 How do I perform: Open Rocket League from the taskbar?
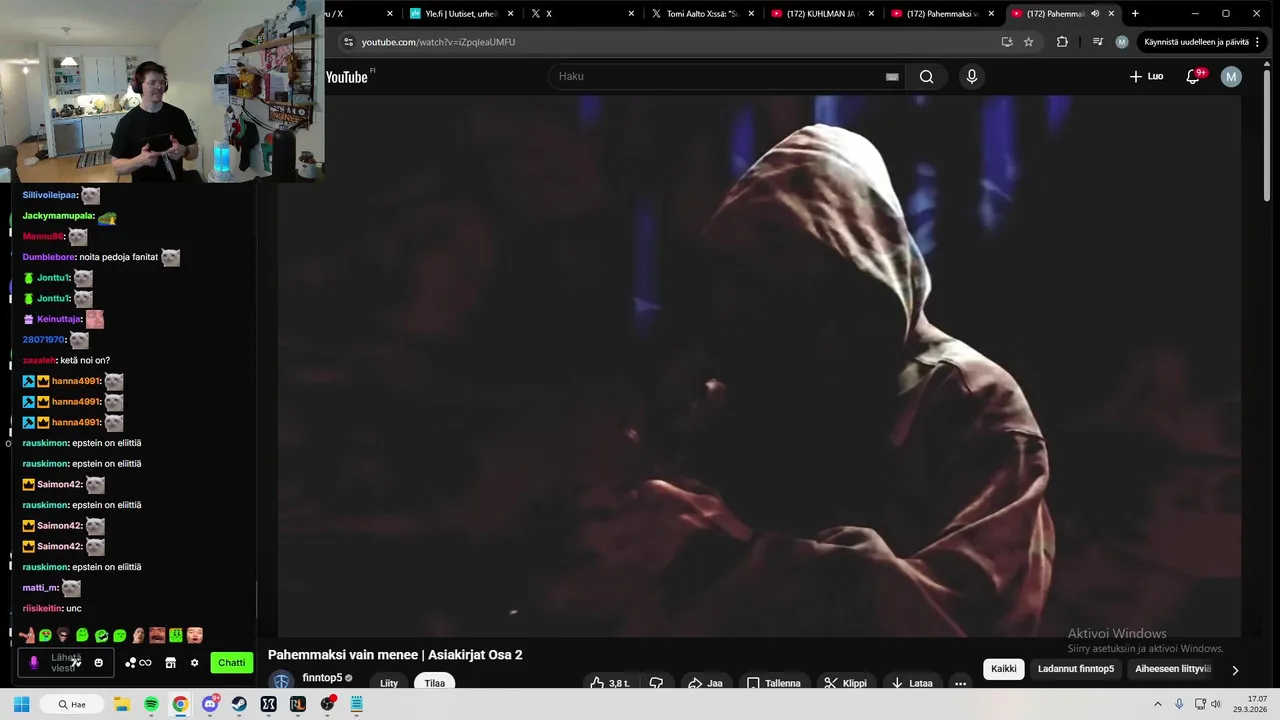(x=297, y=704)
